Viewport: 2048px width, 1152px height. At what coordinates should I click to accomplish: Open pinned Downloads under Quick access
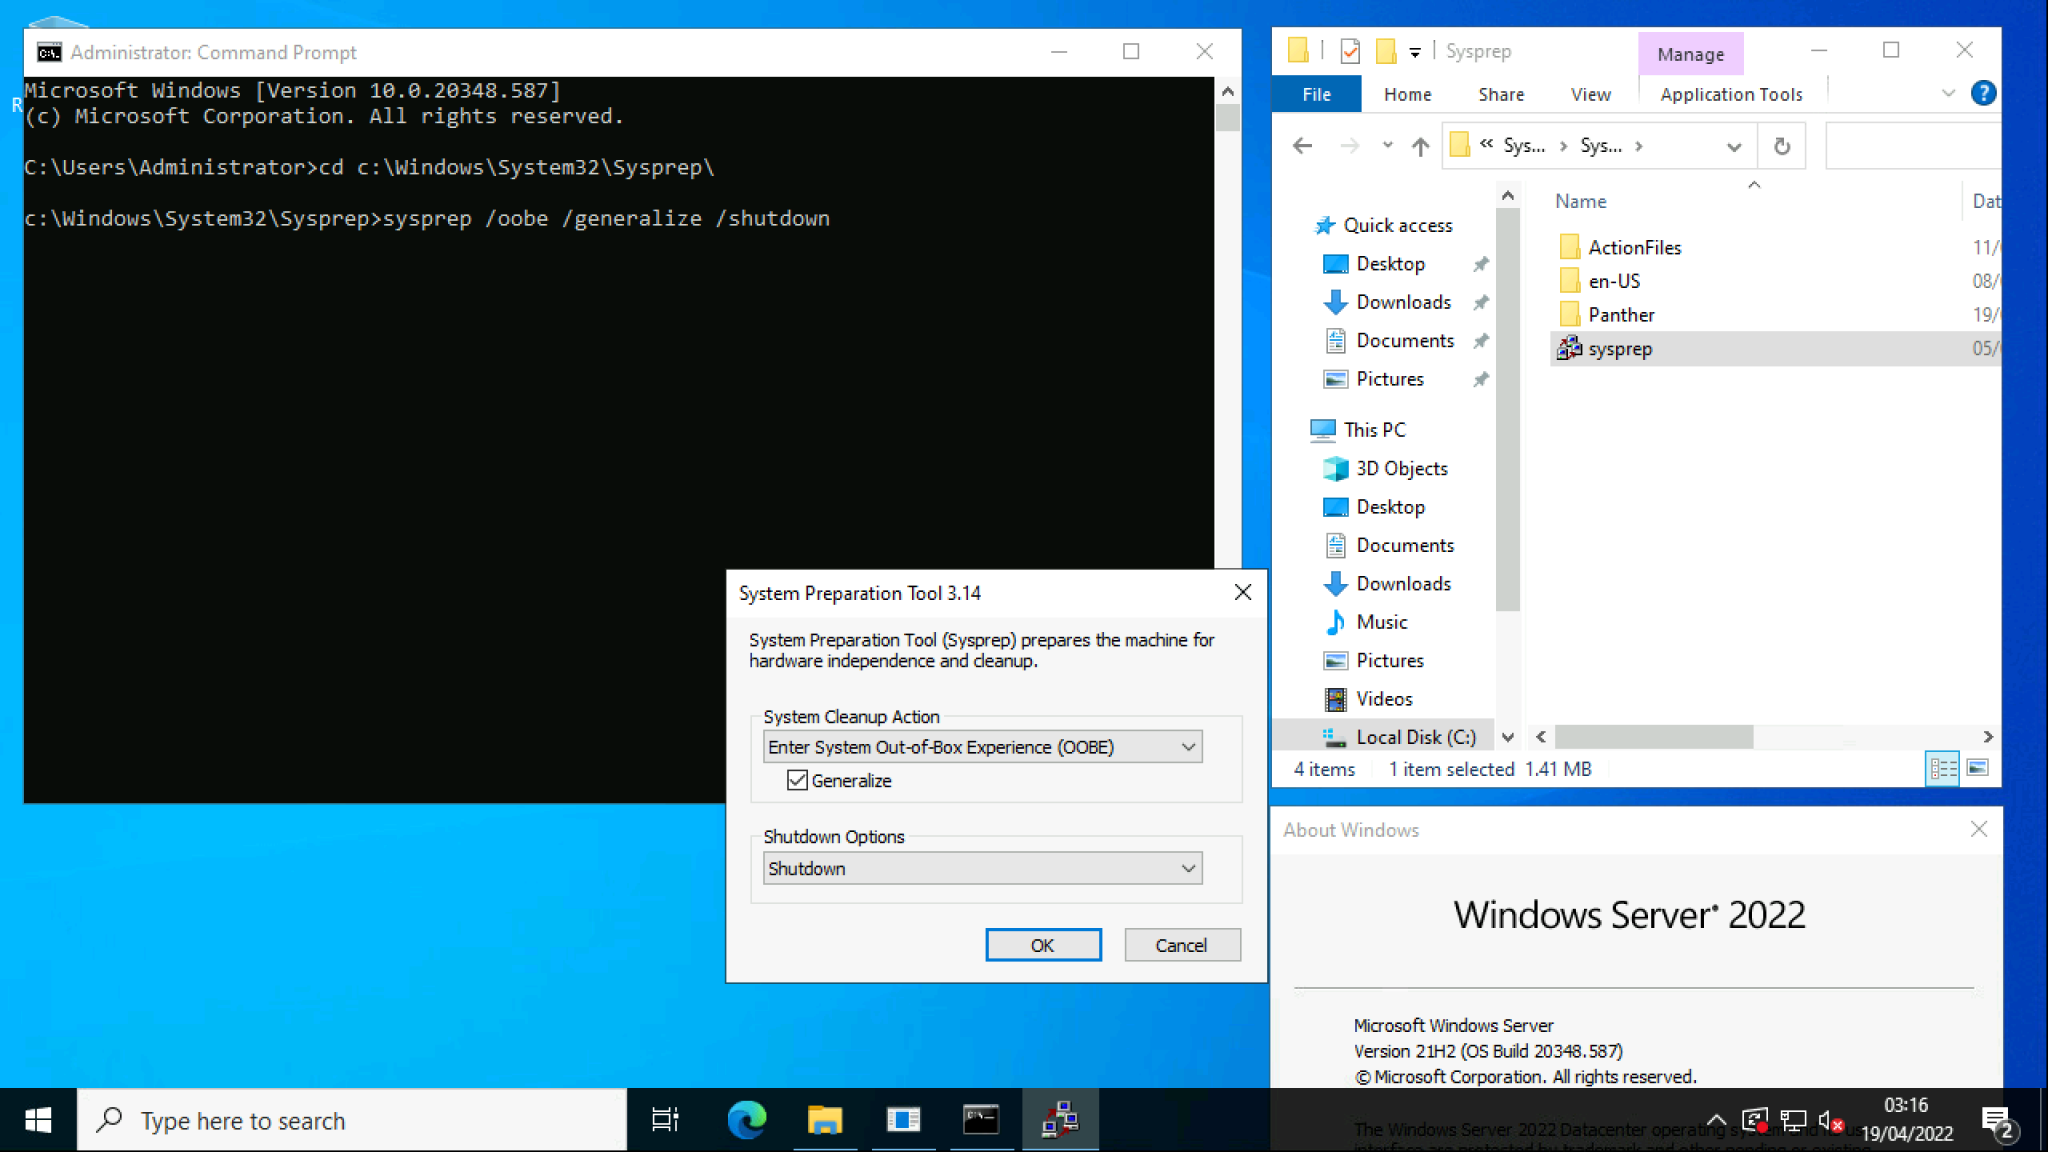[x=1402, y=302]
